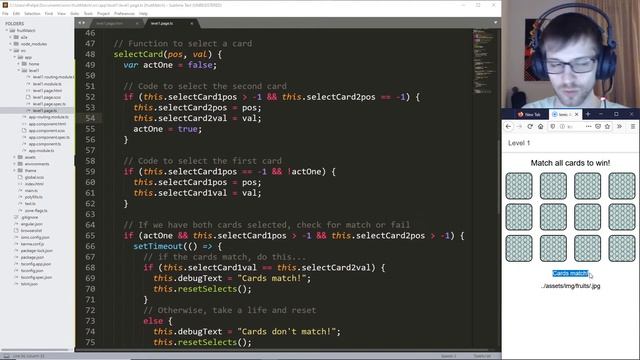Open the Edit menu
Viewport: 640px width, 360px height.
[16, 13]
